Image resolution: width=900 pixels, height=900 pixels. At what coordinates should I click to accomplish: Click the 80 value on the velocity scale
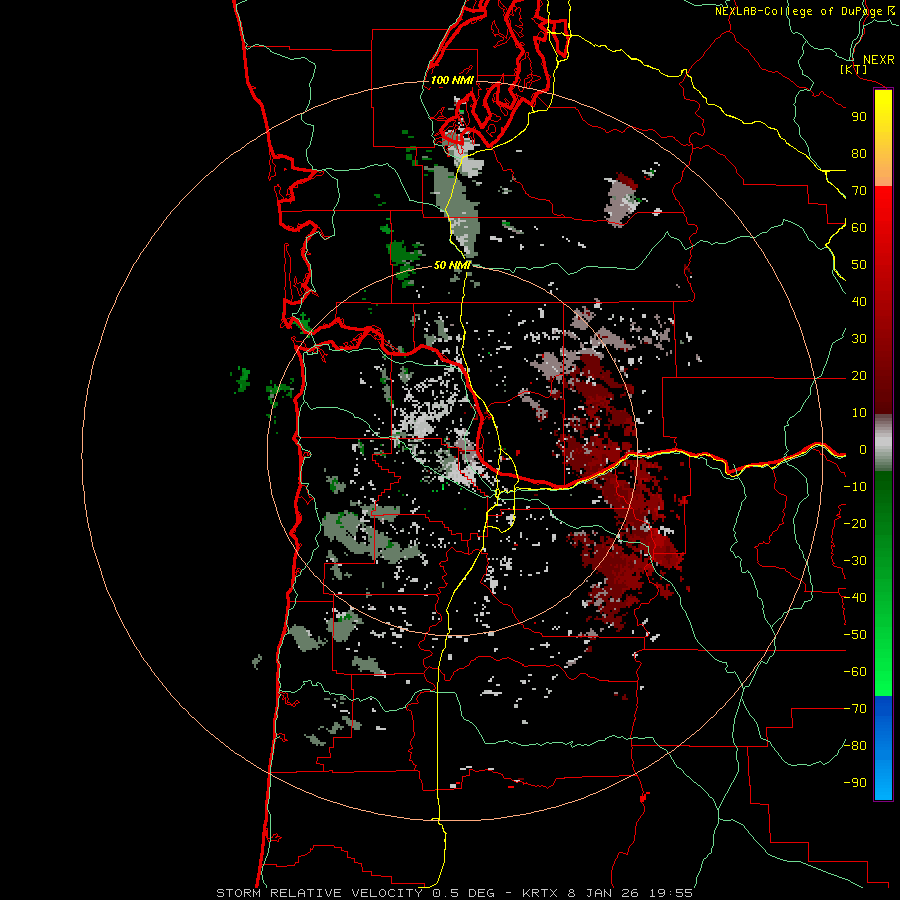(x=859, y=153)
